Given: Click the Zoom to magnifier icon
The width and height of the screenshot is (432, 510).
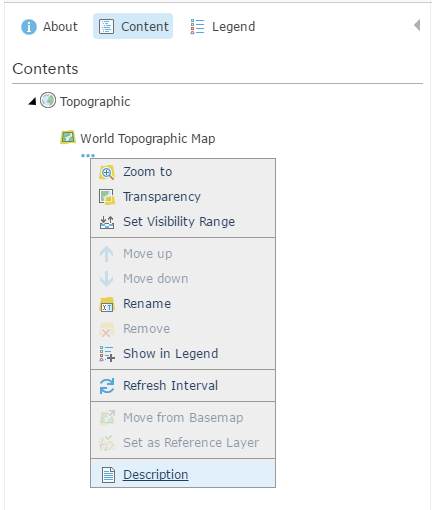Looking at the screenshot, I should 107,172.
